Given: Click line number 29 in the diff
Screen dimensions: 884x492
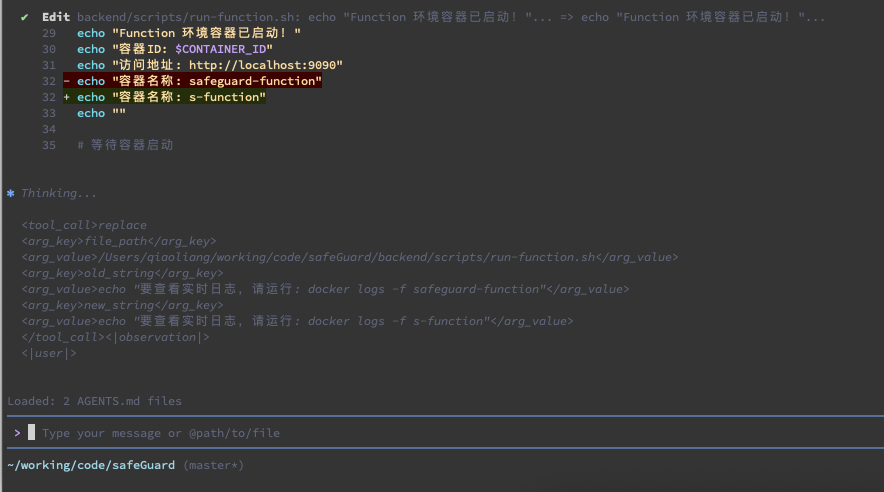Looking at the screenshot, I should coord(49,33).
